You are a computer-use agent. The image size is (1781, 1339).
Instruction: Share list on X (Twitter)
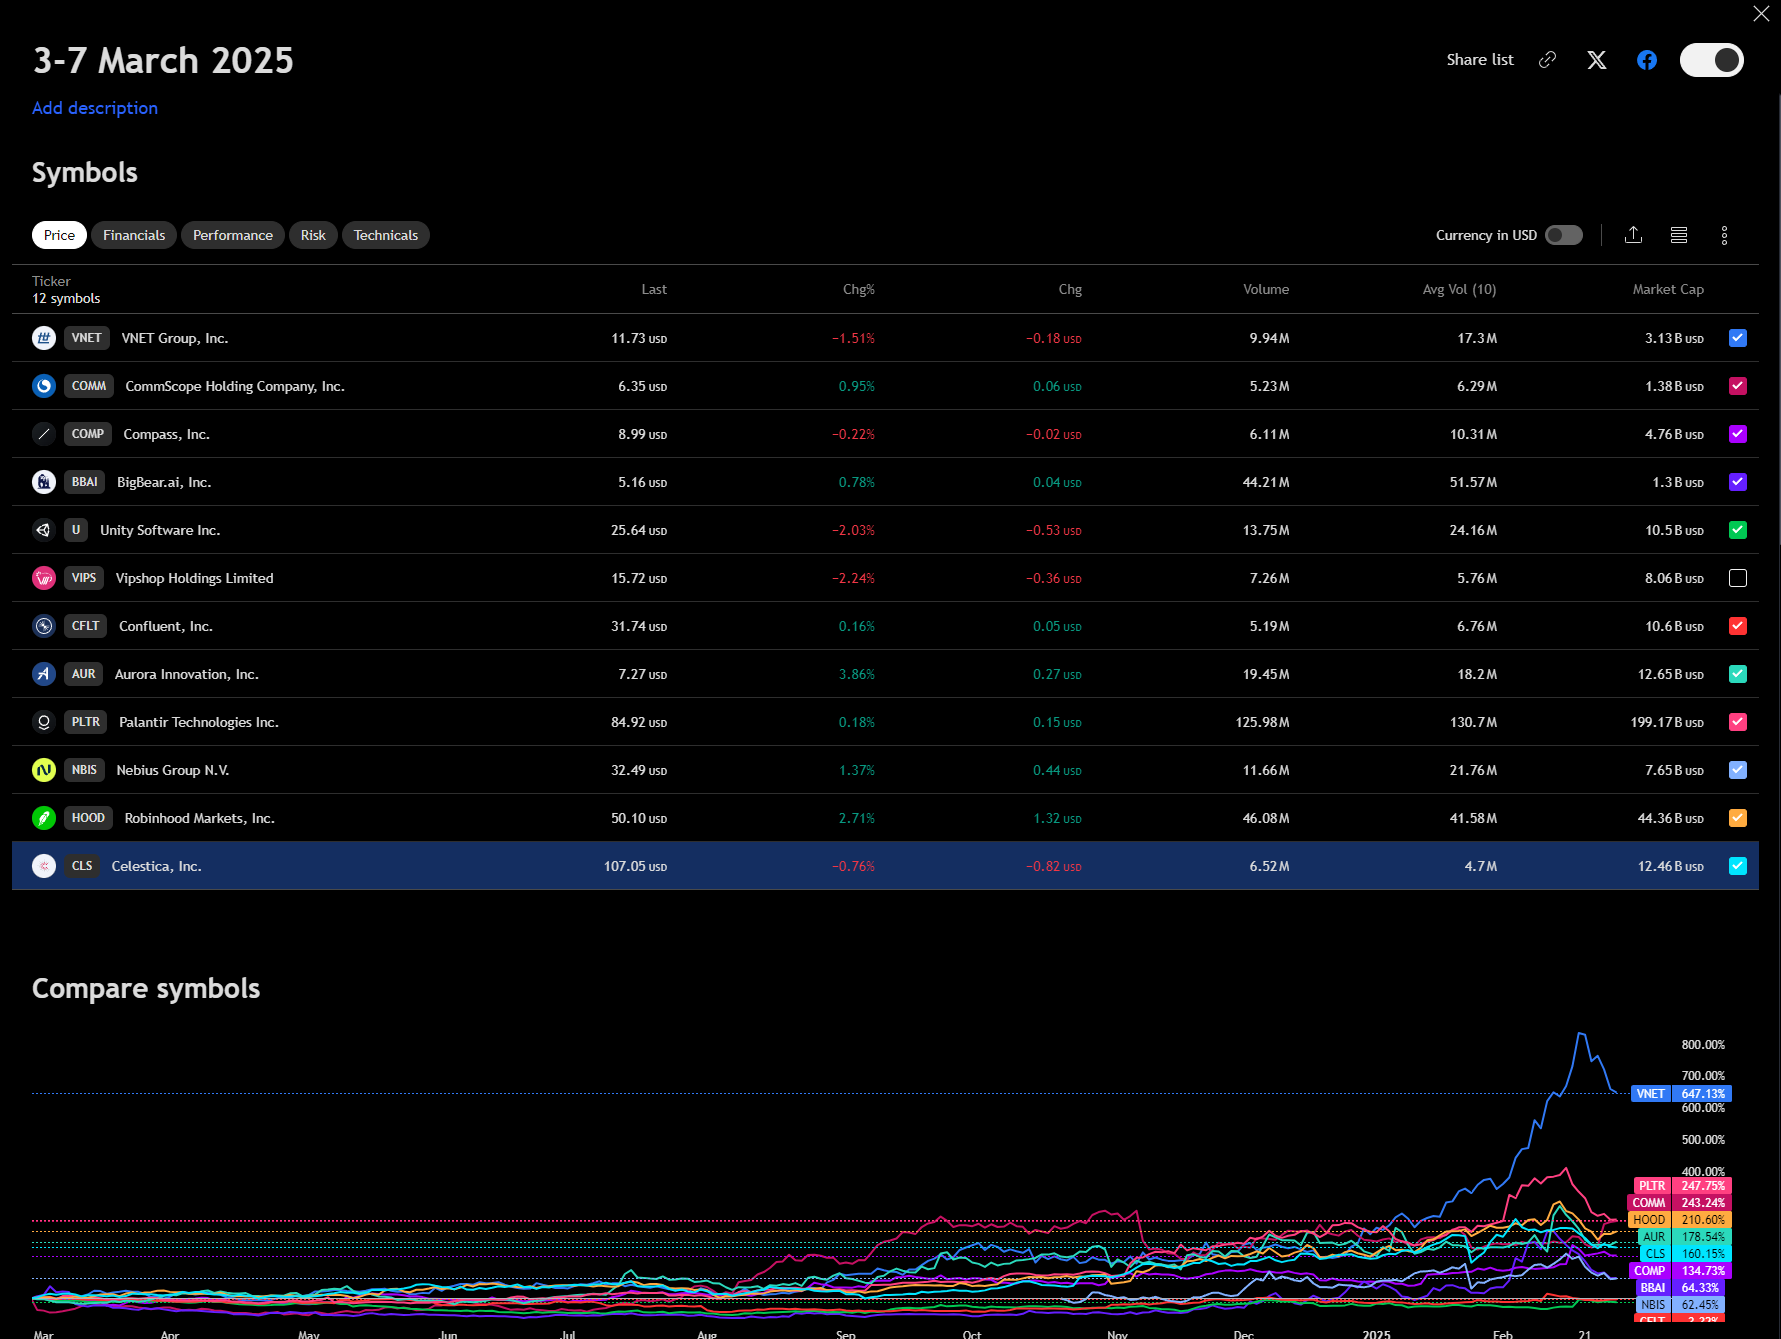point(1597,60)
